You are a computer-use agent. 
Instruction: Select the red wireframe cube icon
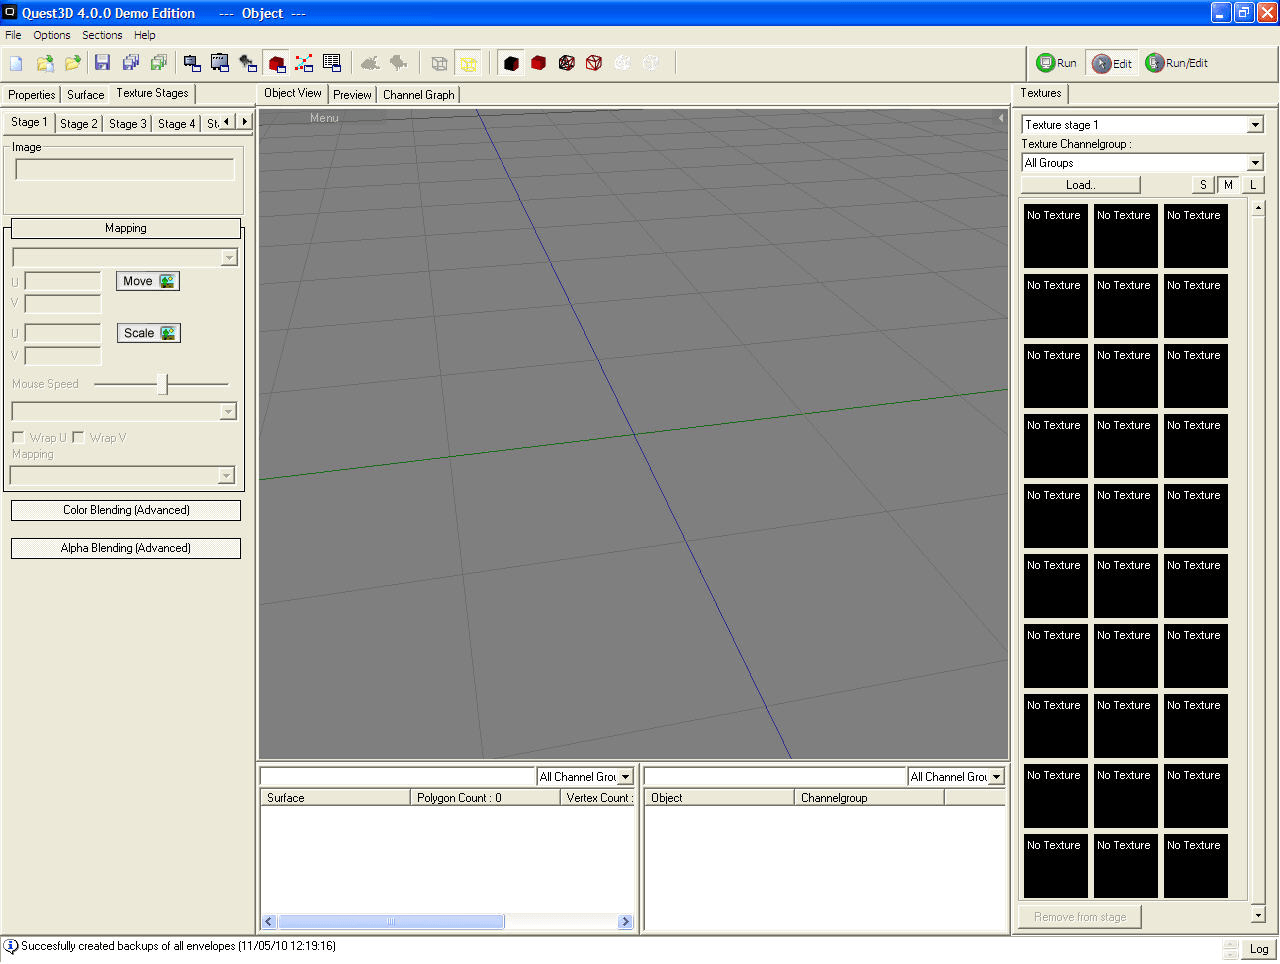coord(594,63)
